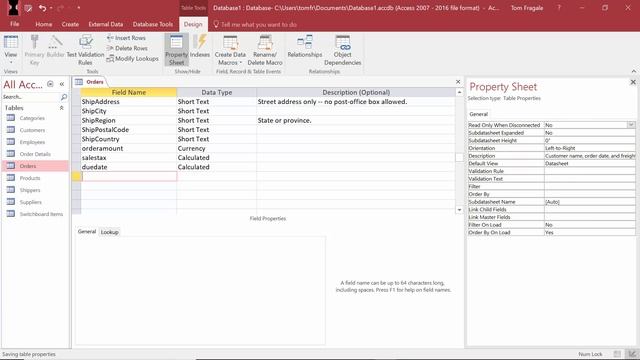640x360 pixels.
Task: Open the Builder tool
Action: [x=56, y=46]
